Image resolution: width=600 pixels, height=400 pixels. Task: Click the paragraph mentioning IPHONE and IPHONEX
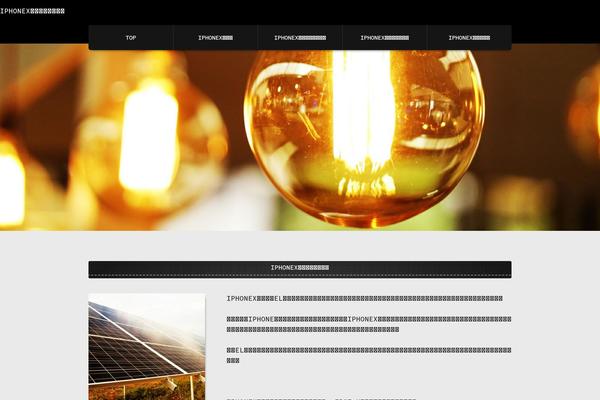pyautogui.click(x=369, y=324)
